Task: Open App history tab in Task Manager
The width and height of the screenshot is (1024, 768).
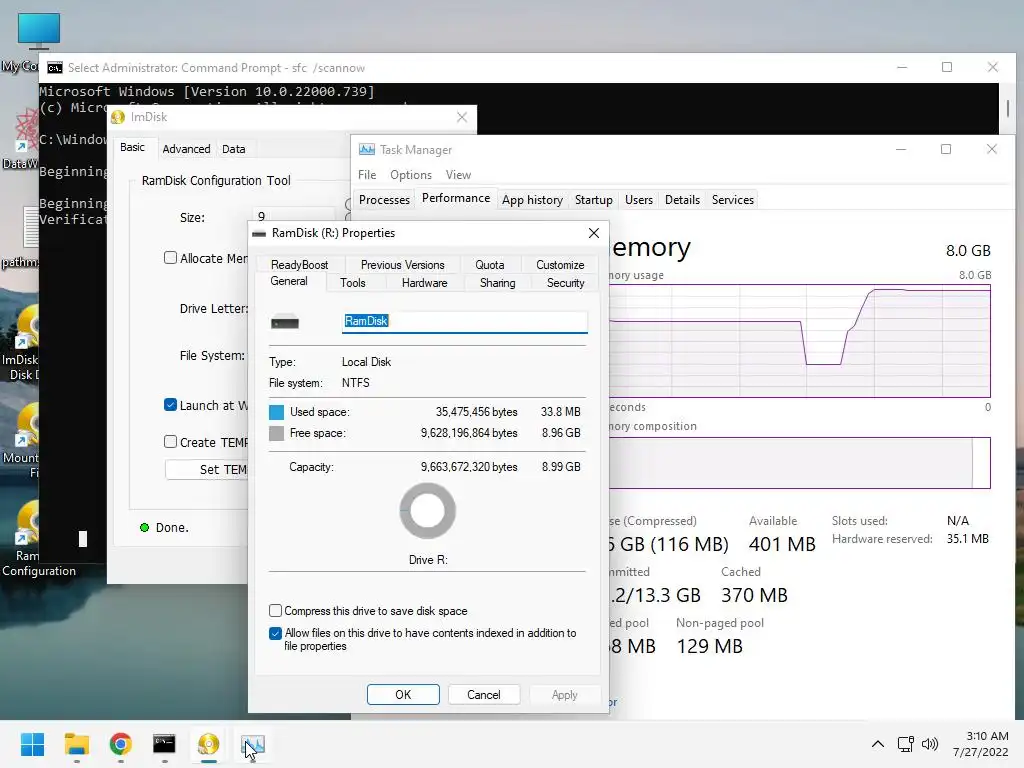Action: coord(532,200)
